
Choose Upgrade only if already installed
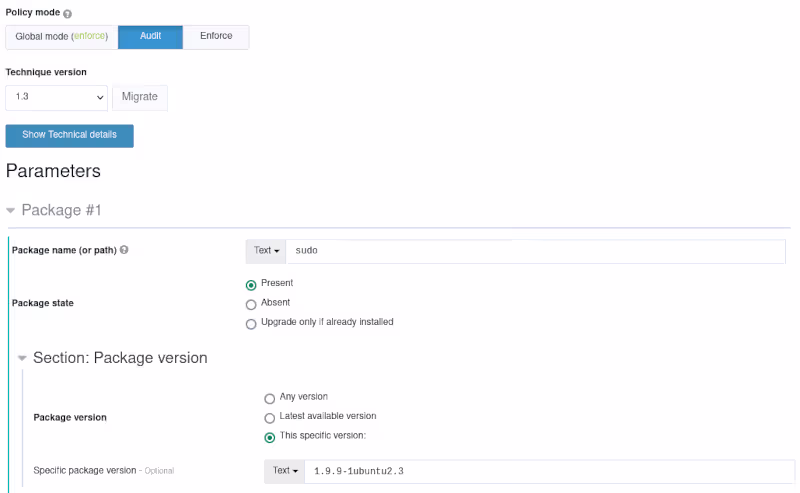(251, 323)
